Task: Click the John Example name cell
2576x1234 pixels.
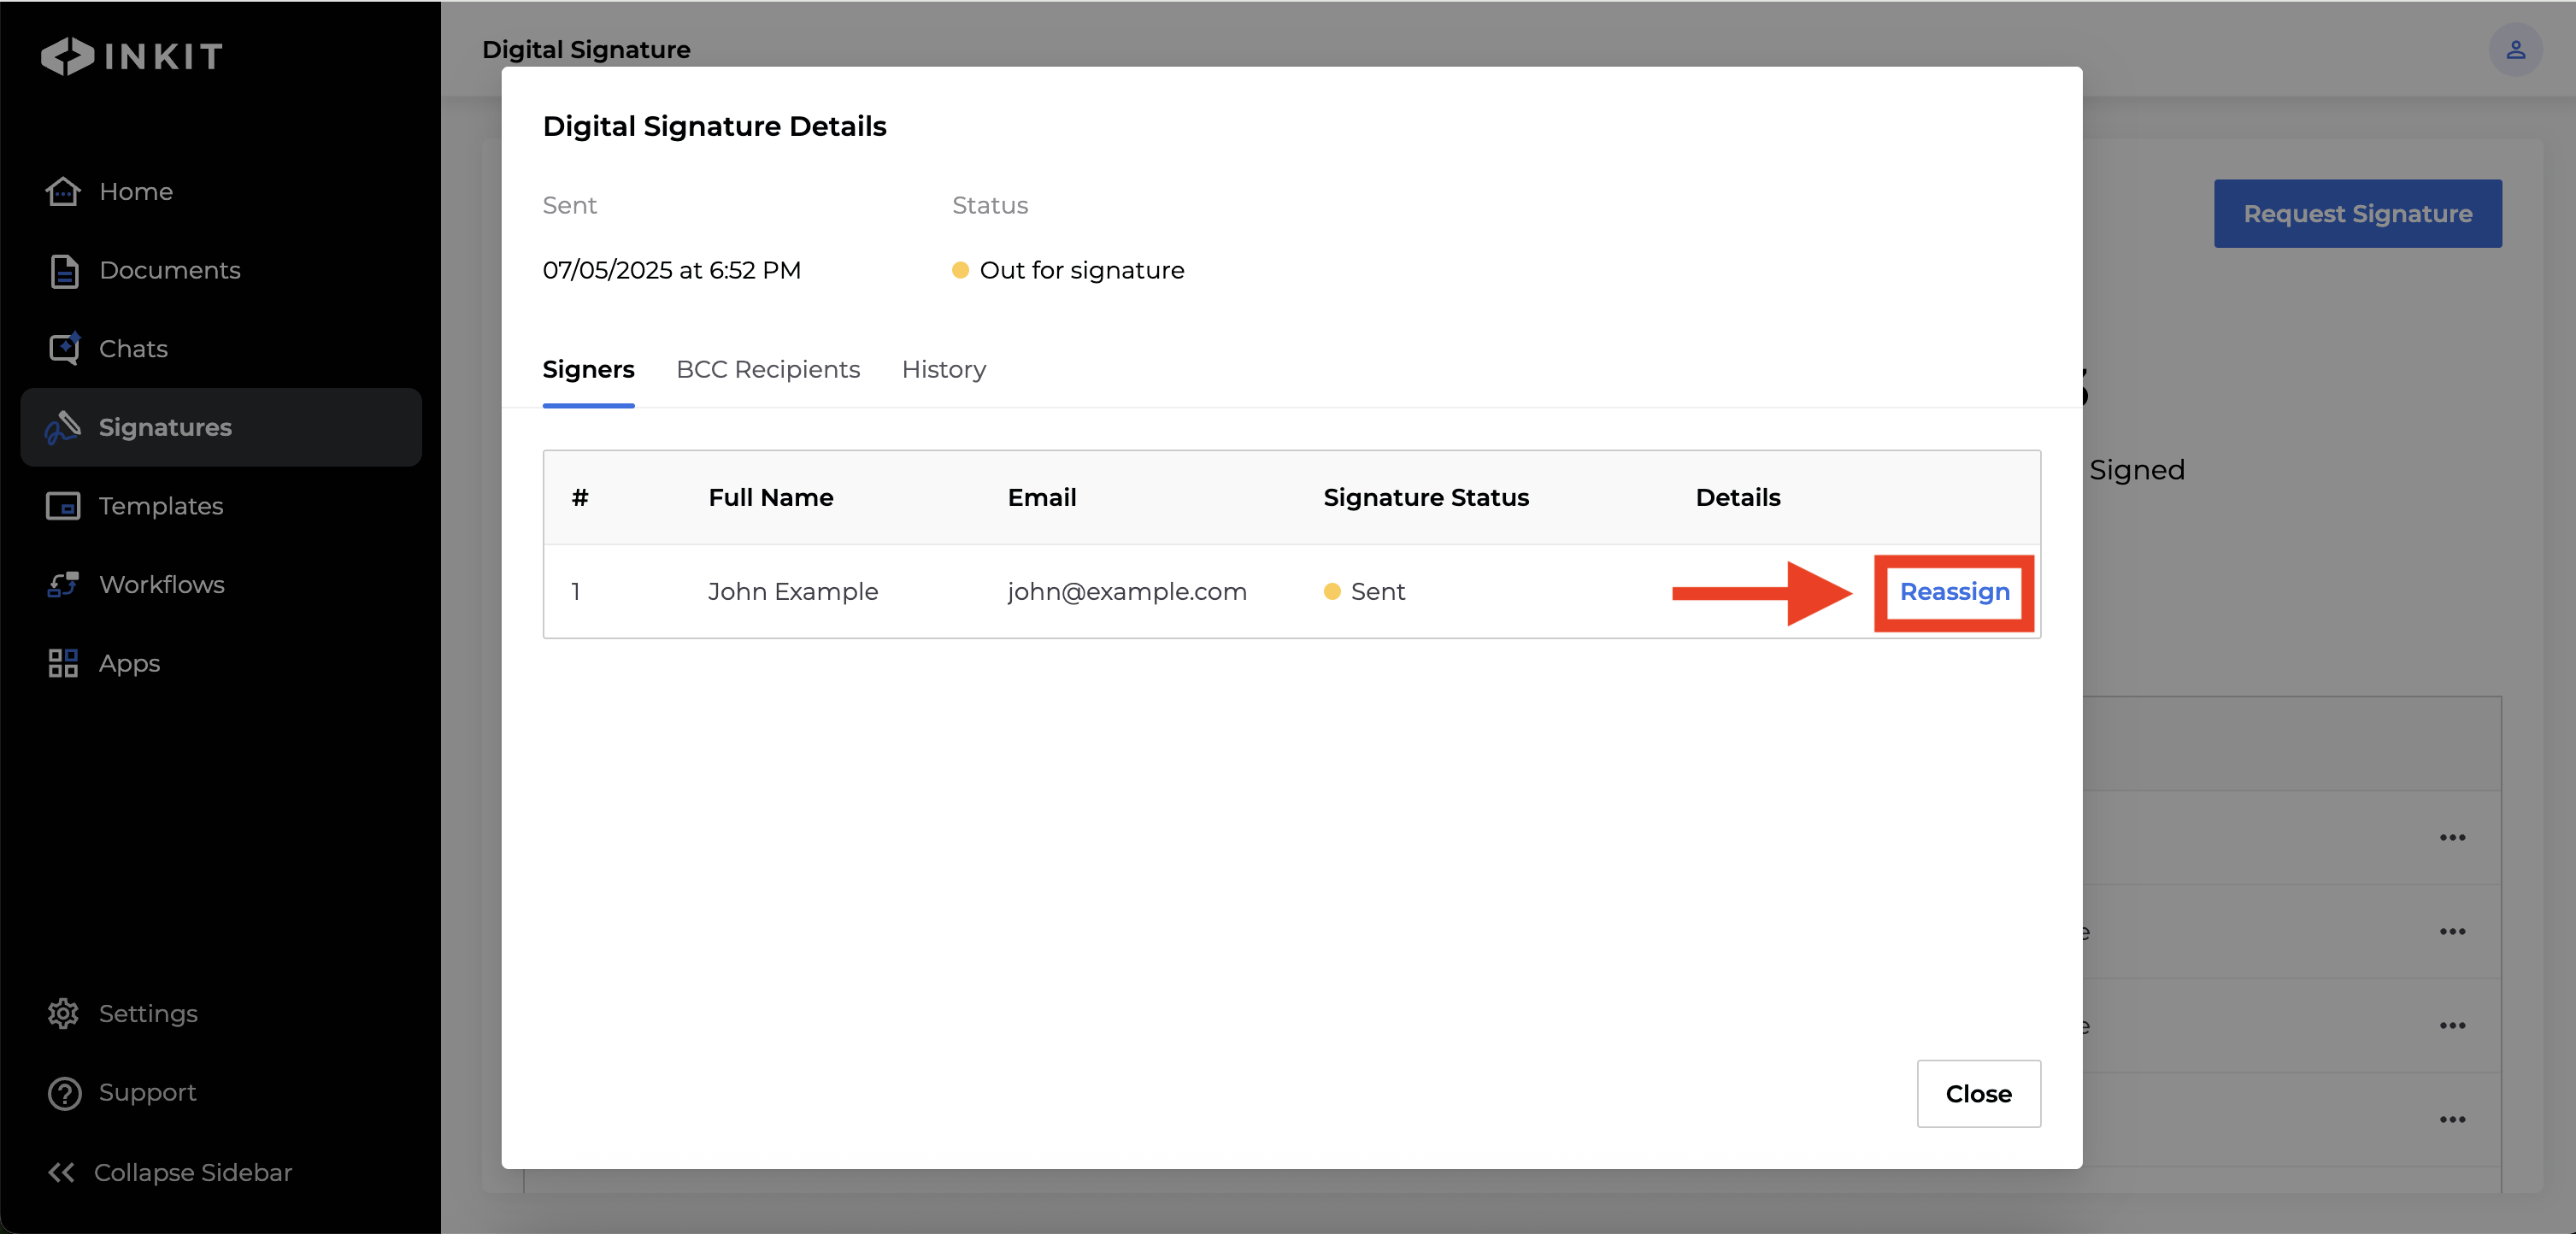Action: coord(792,592)
